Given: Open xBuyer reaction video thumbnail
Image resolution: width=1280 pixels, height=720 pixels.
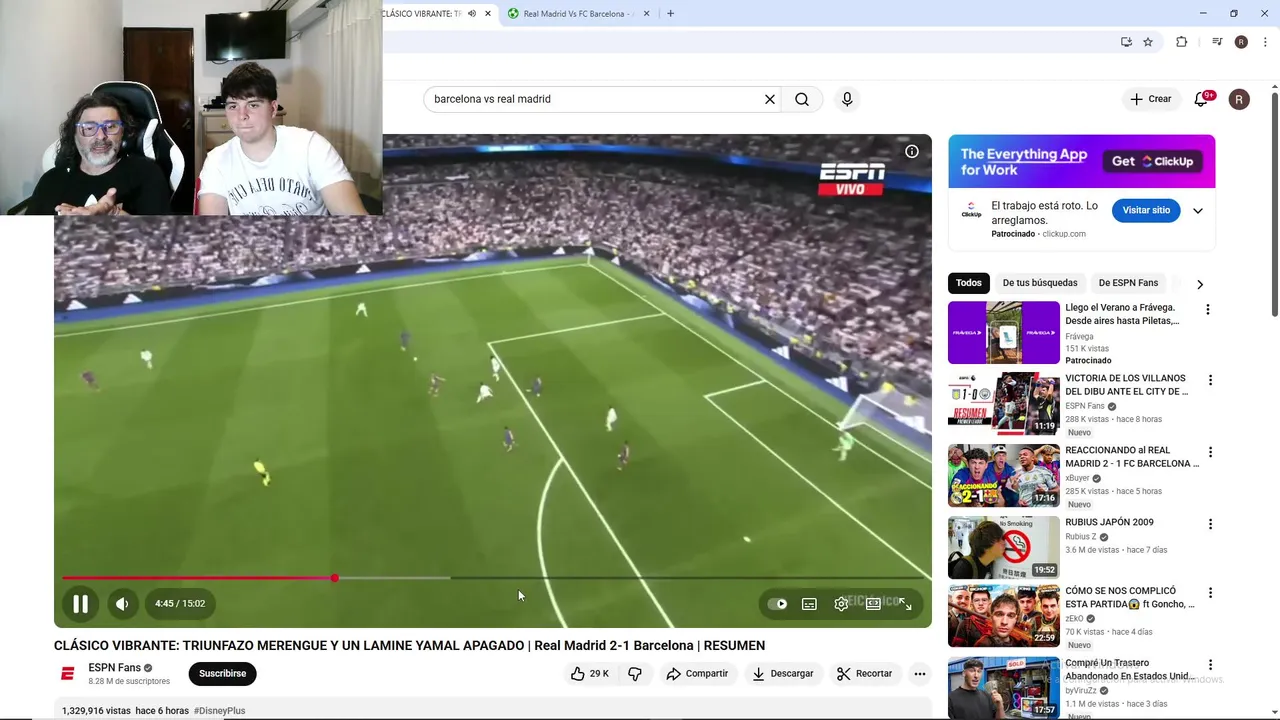Looking at the screenshot, I should pos(1004,476).
